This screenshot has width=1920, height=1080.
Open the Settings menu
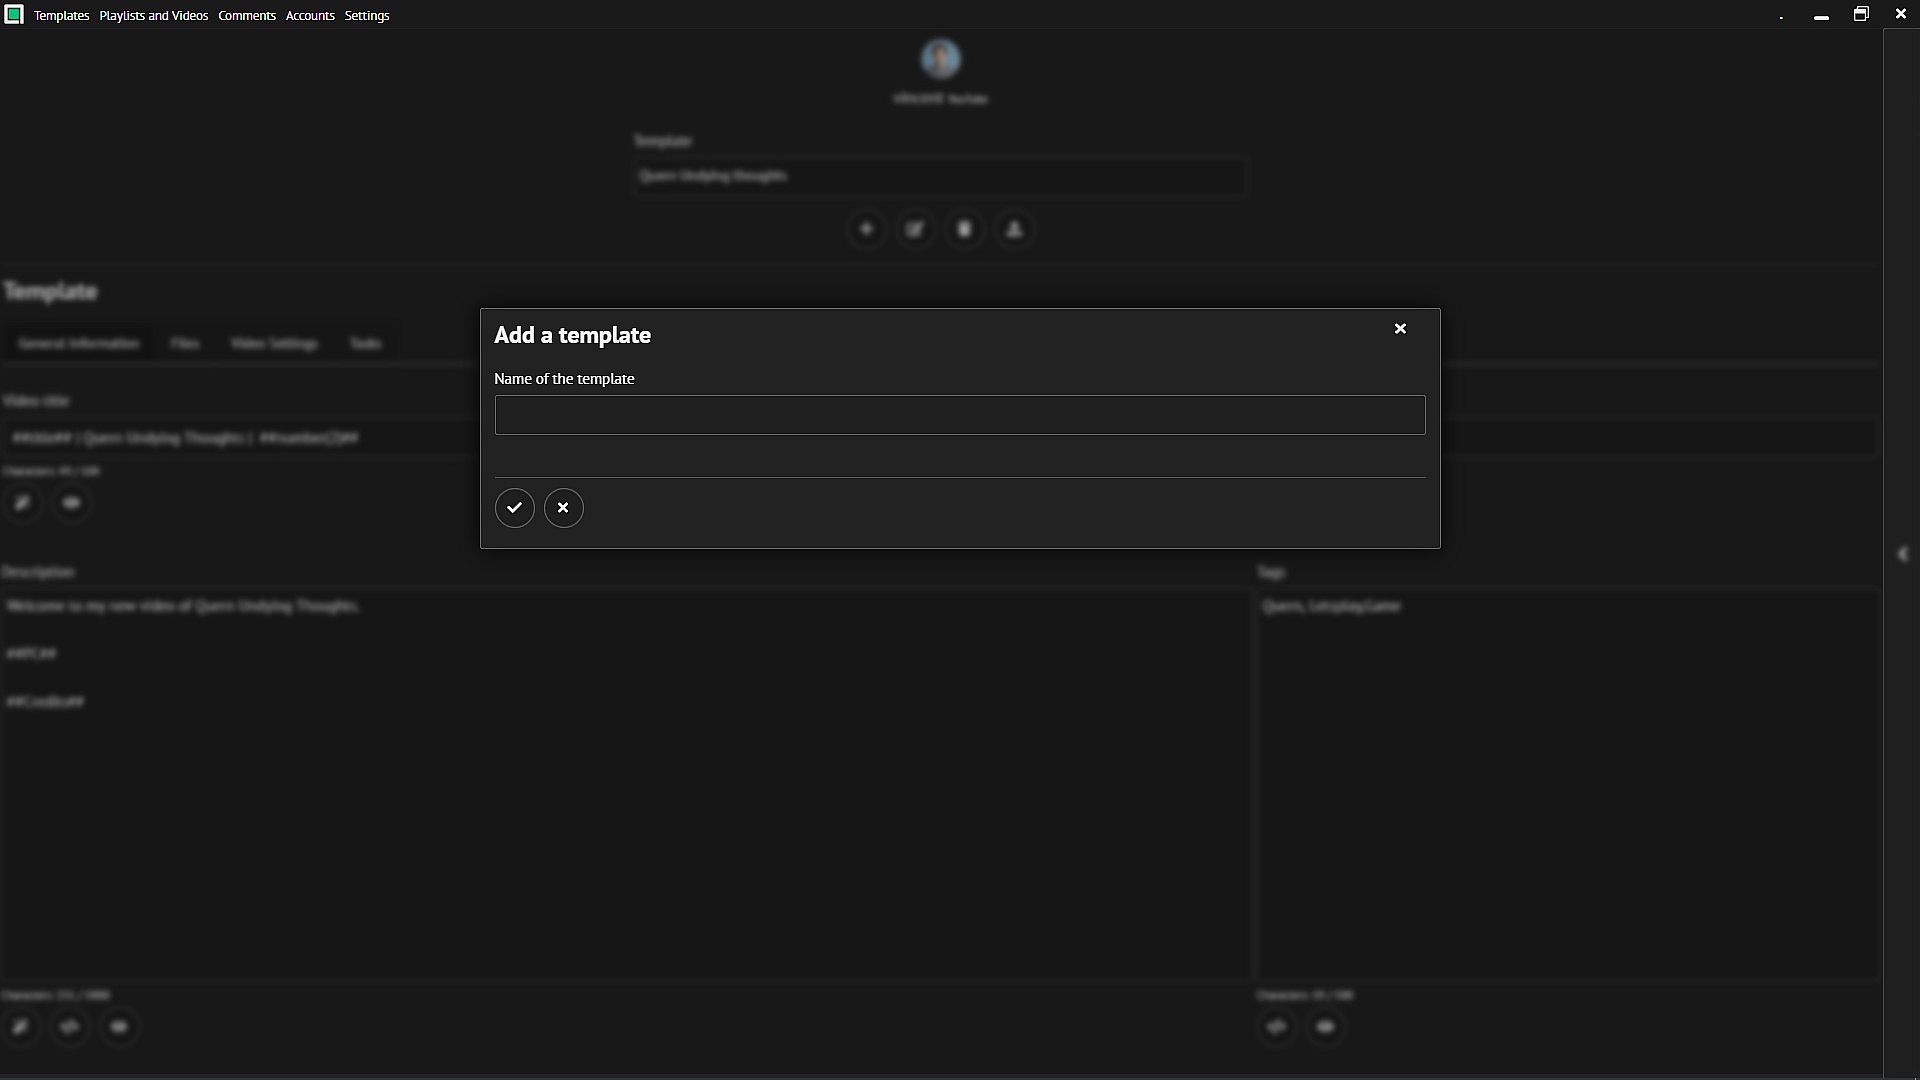[x=367, y=16]
